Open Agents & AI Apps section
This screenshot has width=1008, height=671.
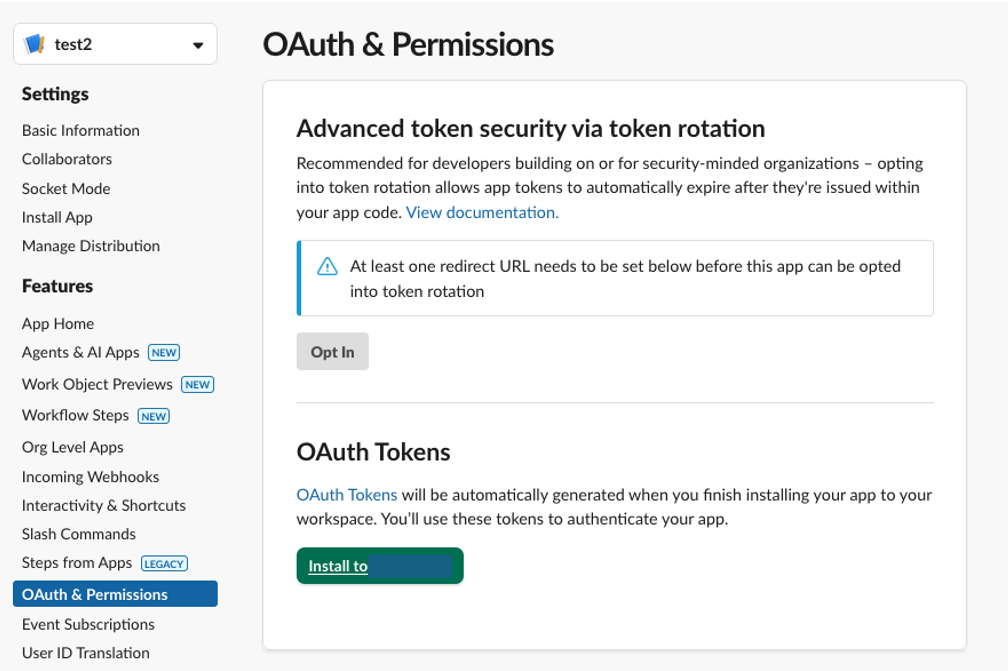(x=81, y=352)
